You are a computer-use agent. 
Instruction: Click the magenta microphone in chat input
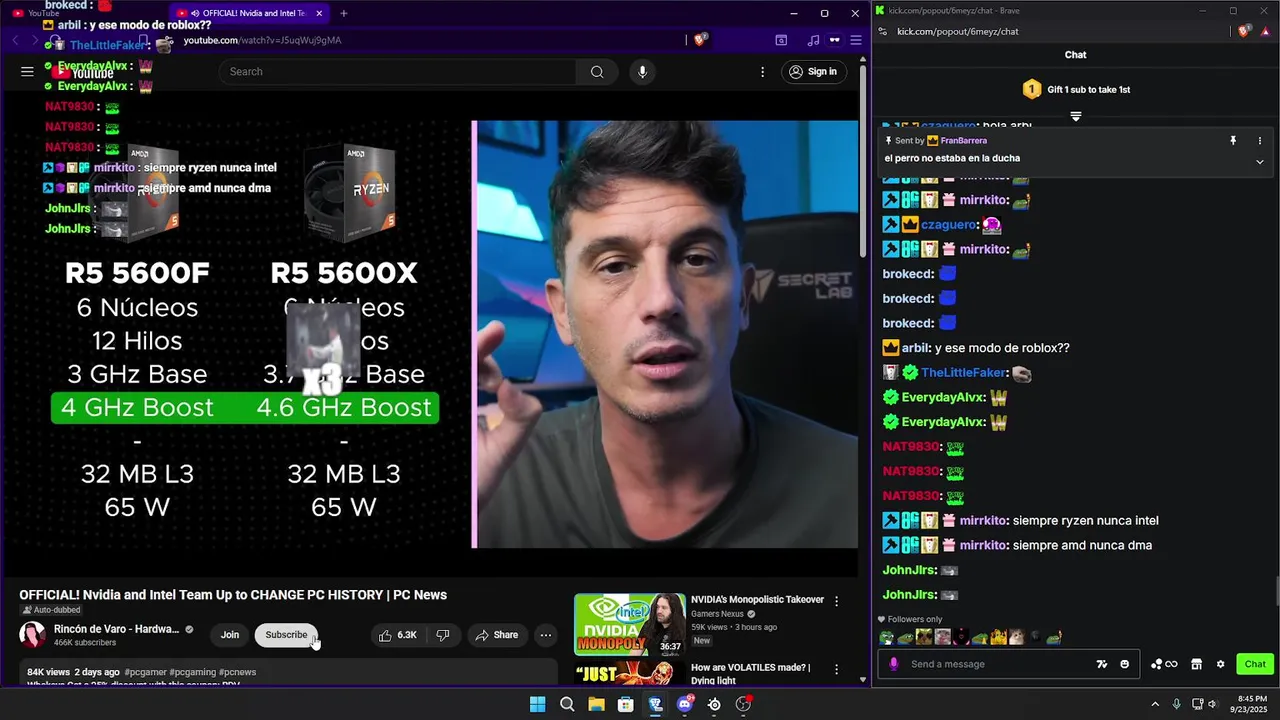coord(894,664)
